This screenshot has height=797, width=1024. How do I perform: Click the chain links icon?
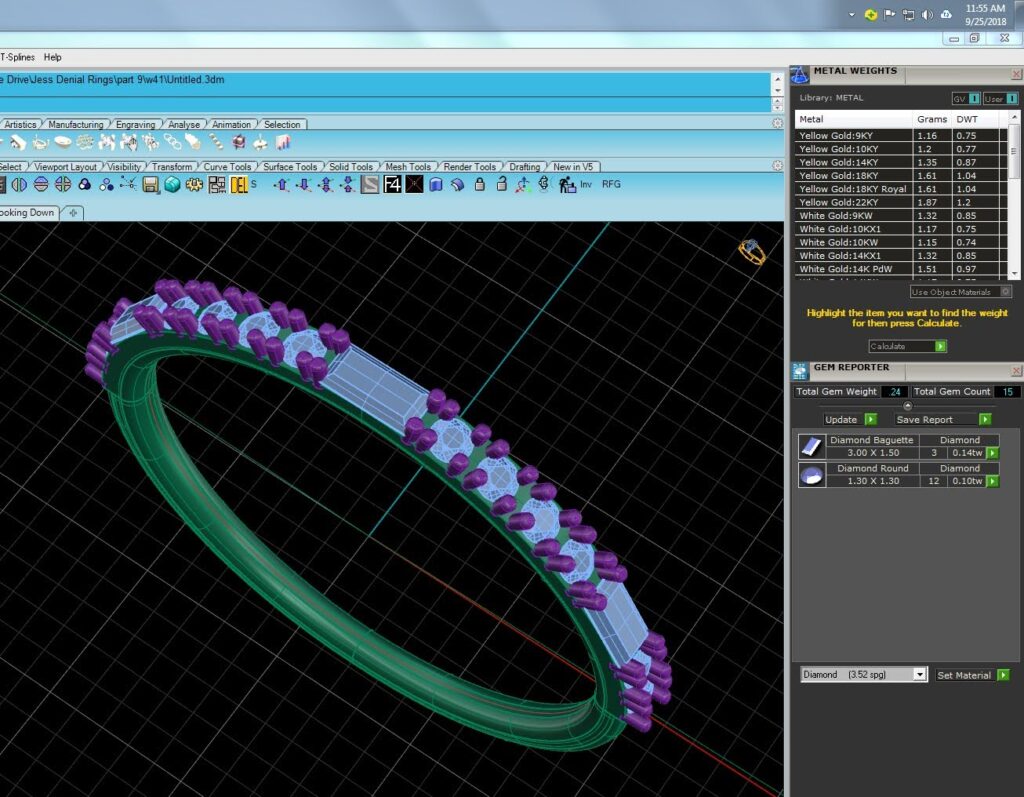tap(172, 142)
